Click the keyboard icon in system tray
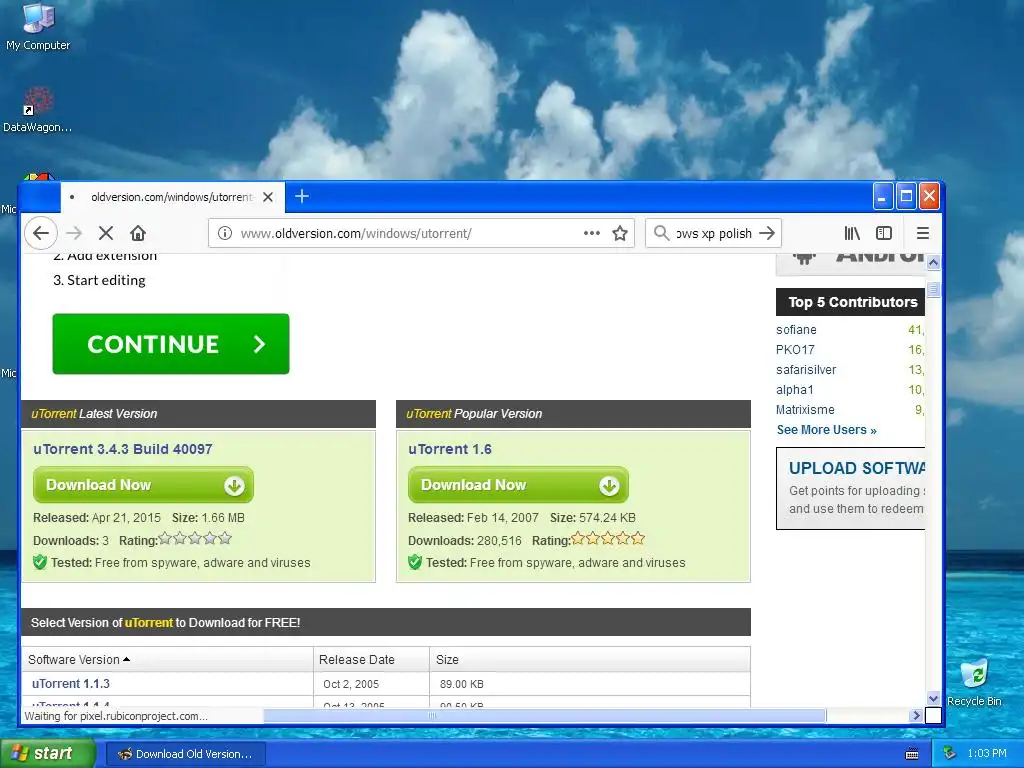The image size is (1024, 768). 912,754
